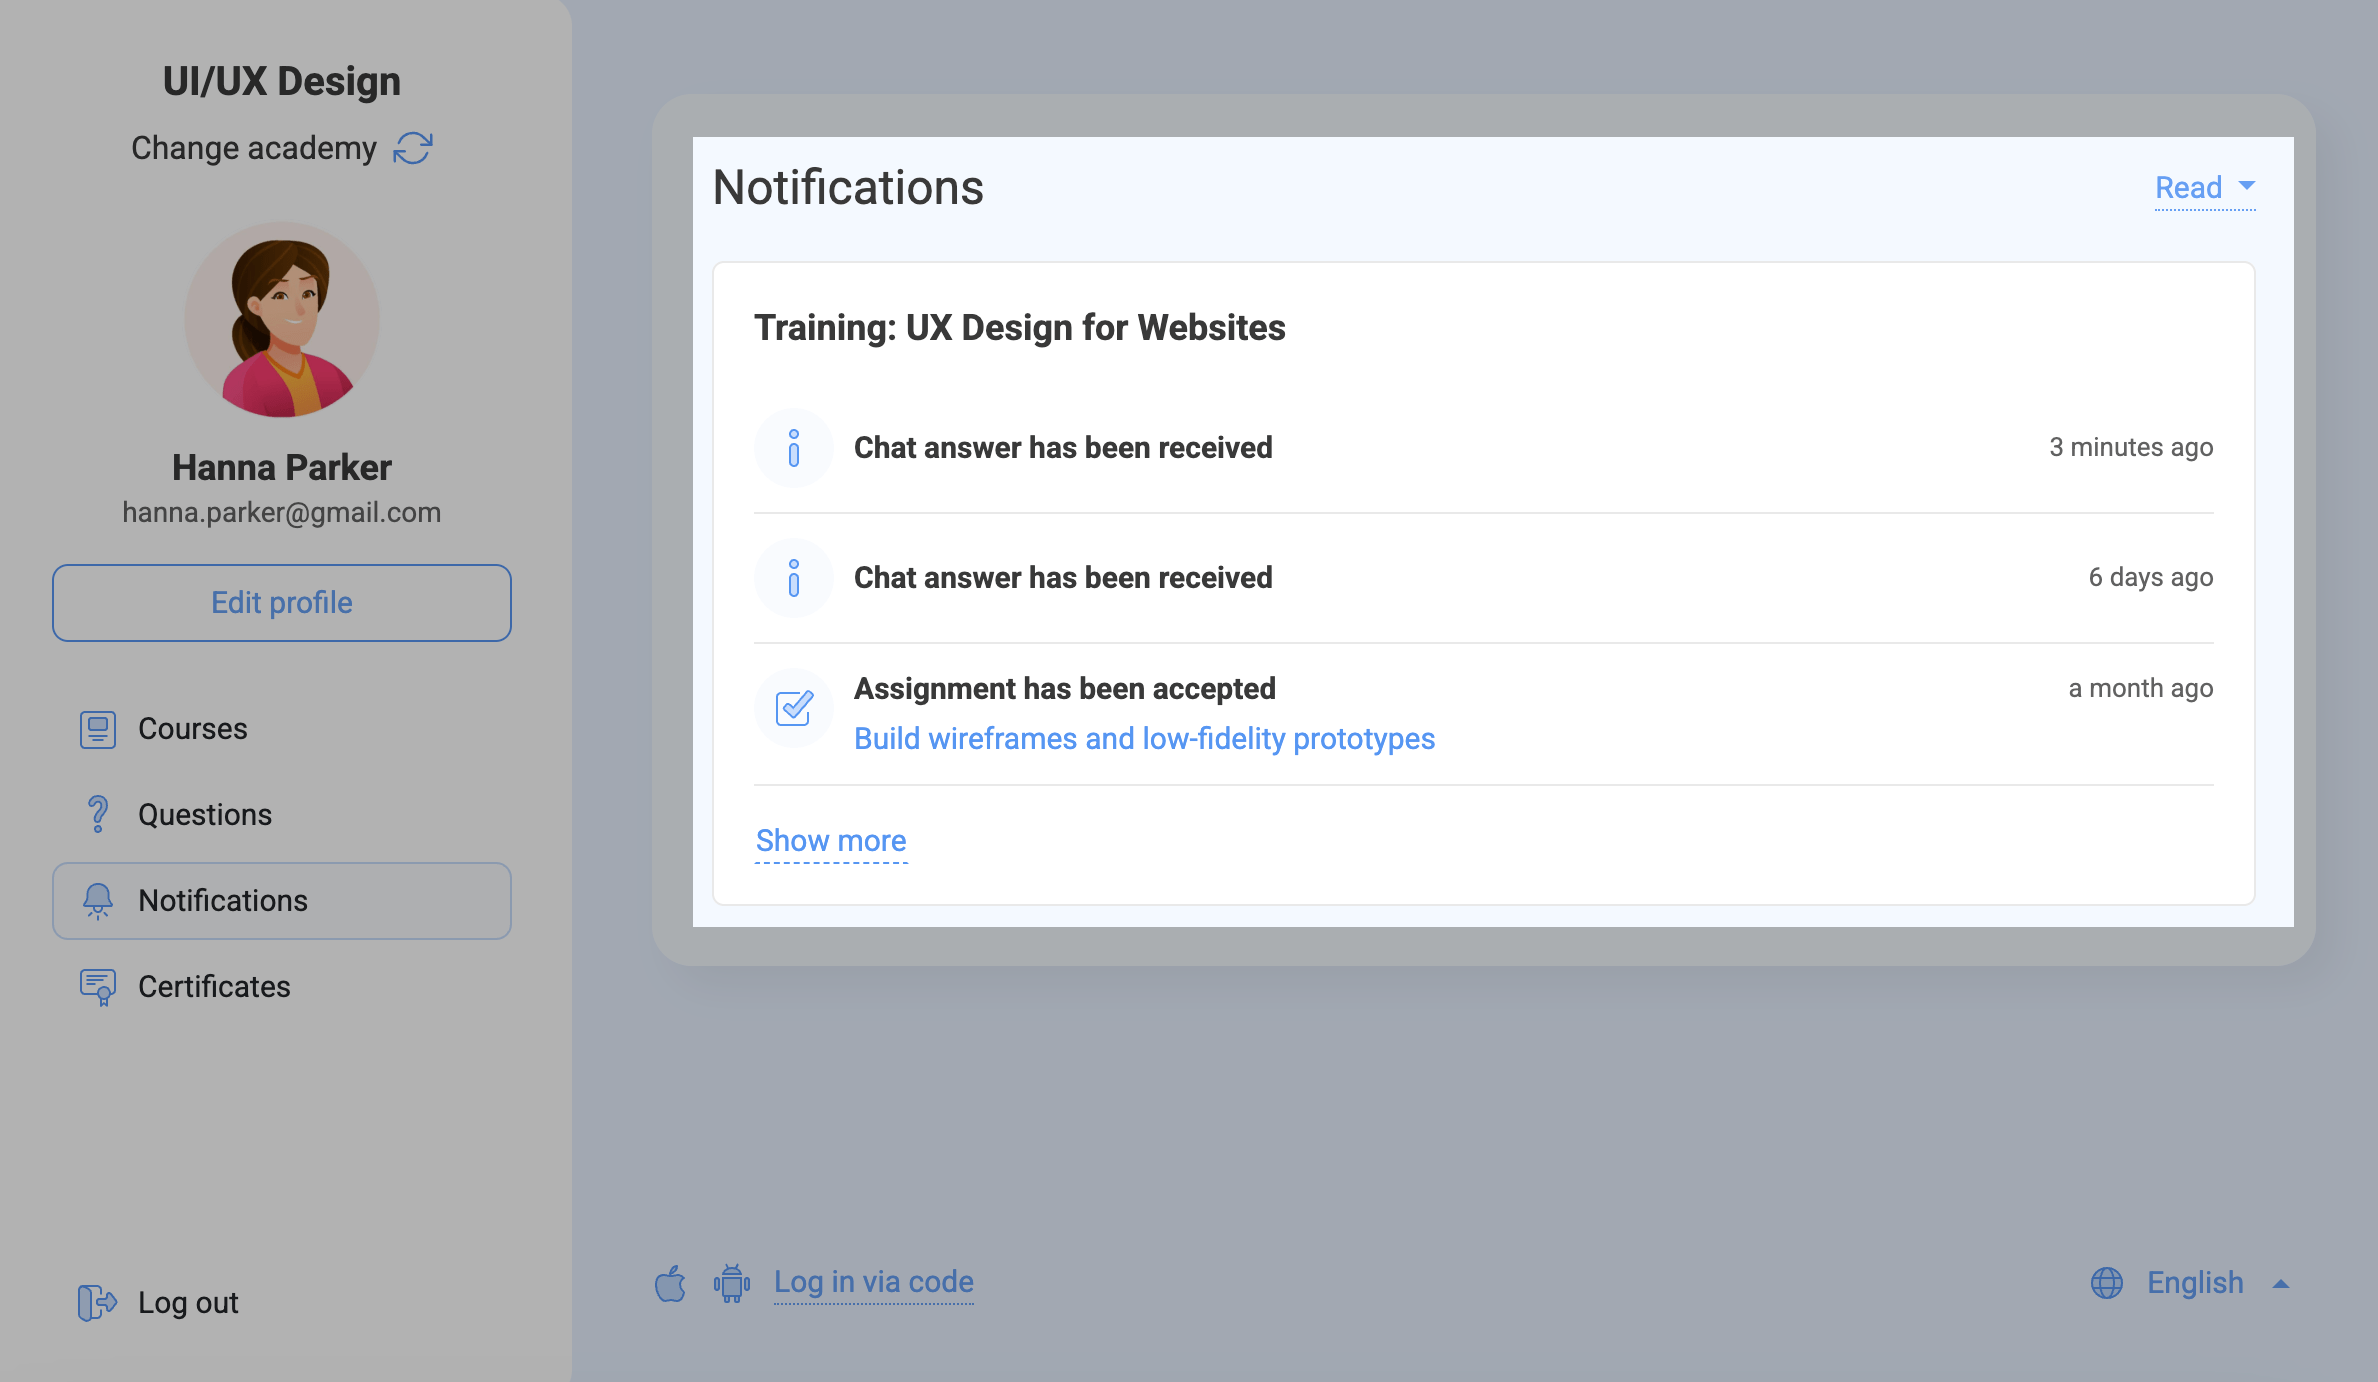
Task: Click the accepted assignment checkmark icon
Action: (794, 709)
